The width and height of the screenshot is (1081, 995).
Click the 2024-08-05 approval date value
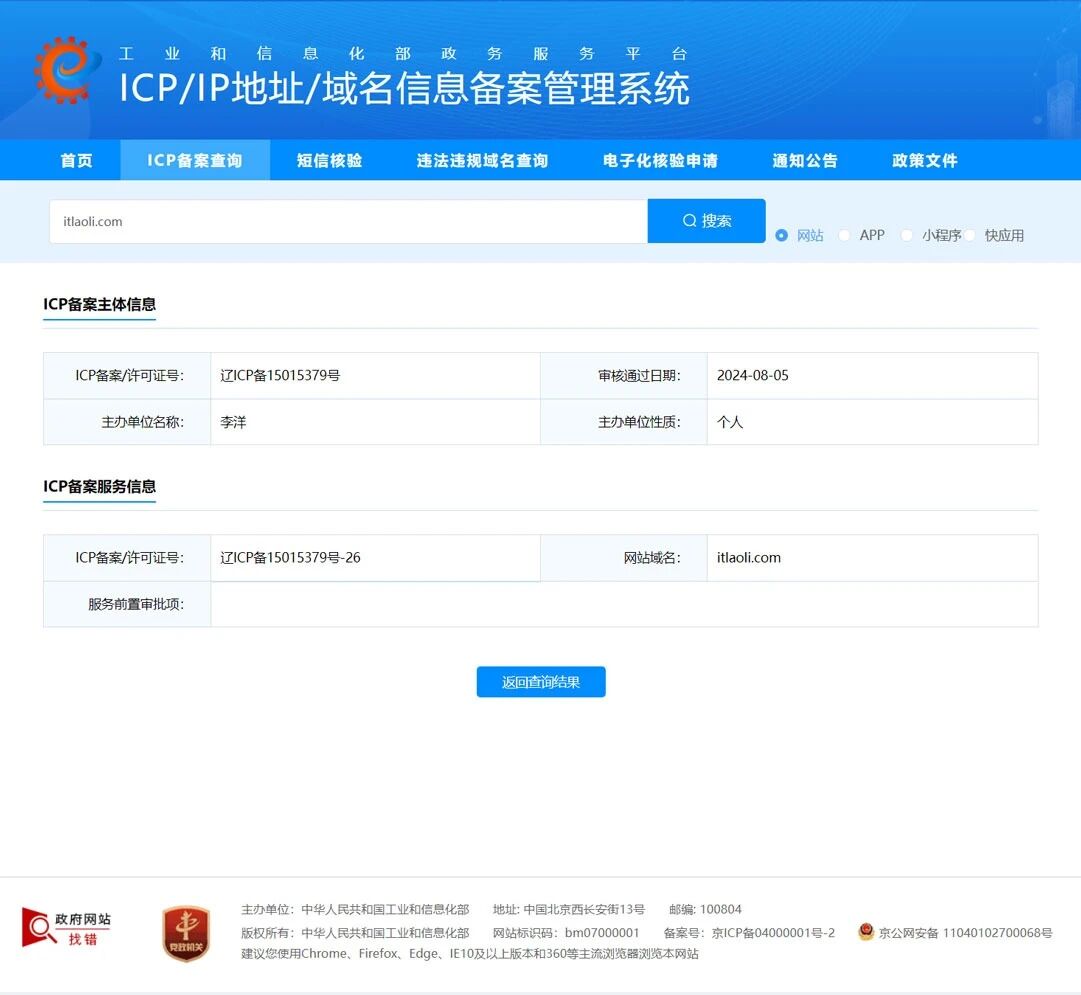[752, 376]
